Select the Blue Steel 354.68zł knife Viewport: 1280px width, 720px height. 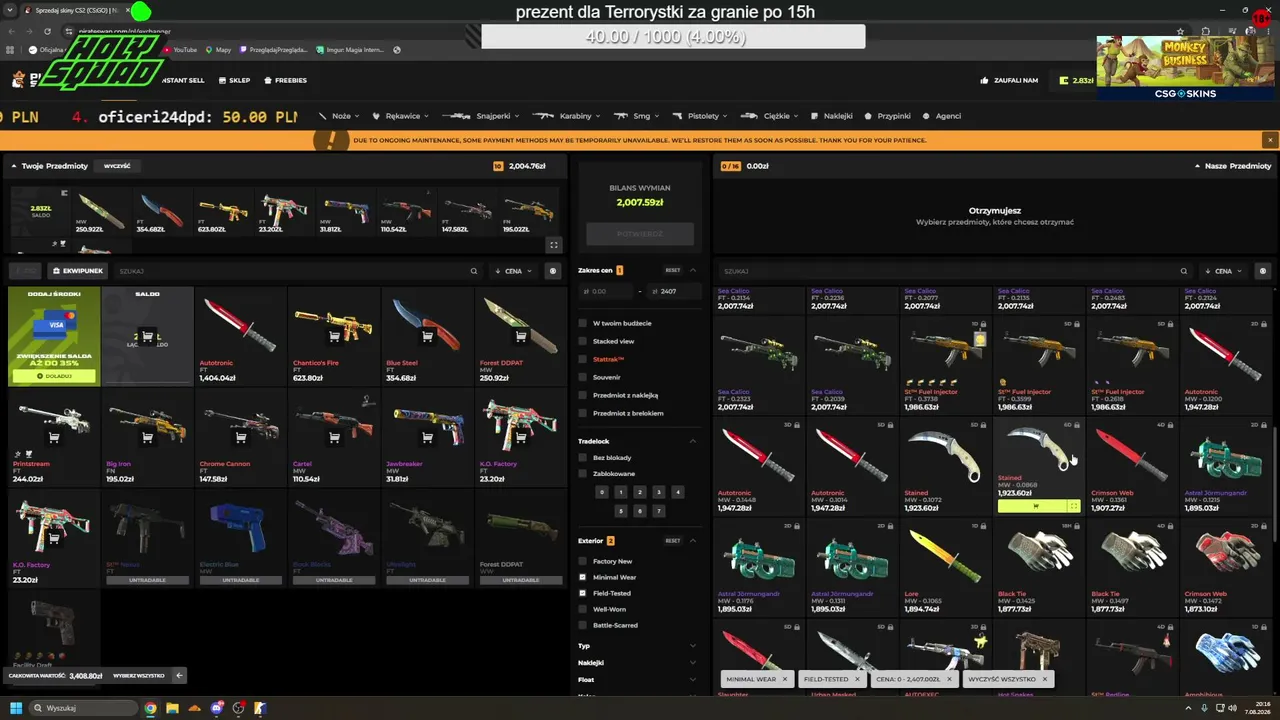pos(428,336)
